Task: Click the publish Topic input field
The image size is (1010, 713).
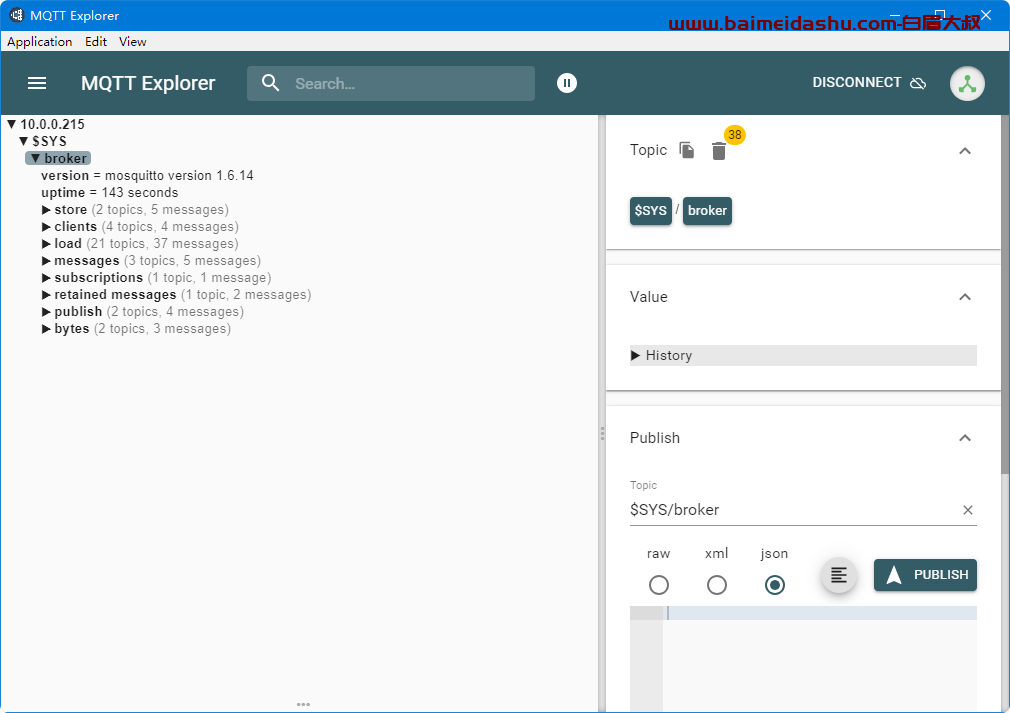Action: [x=794, y=510]
